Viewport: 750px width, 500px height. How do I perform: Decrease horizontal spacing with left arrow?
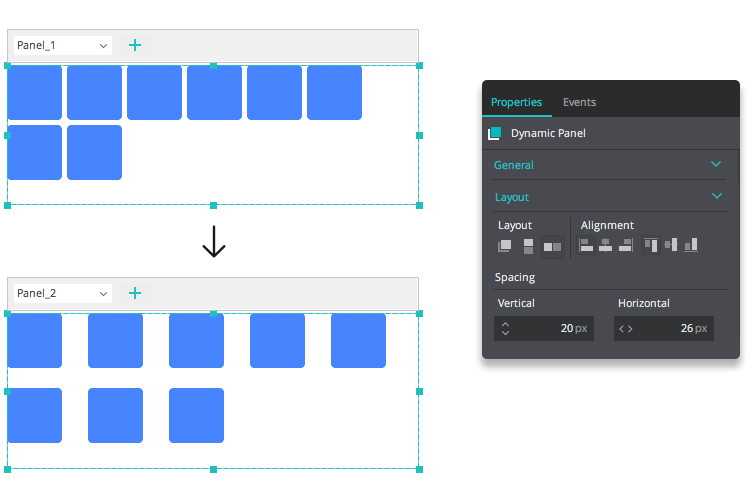622,329
